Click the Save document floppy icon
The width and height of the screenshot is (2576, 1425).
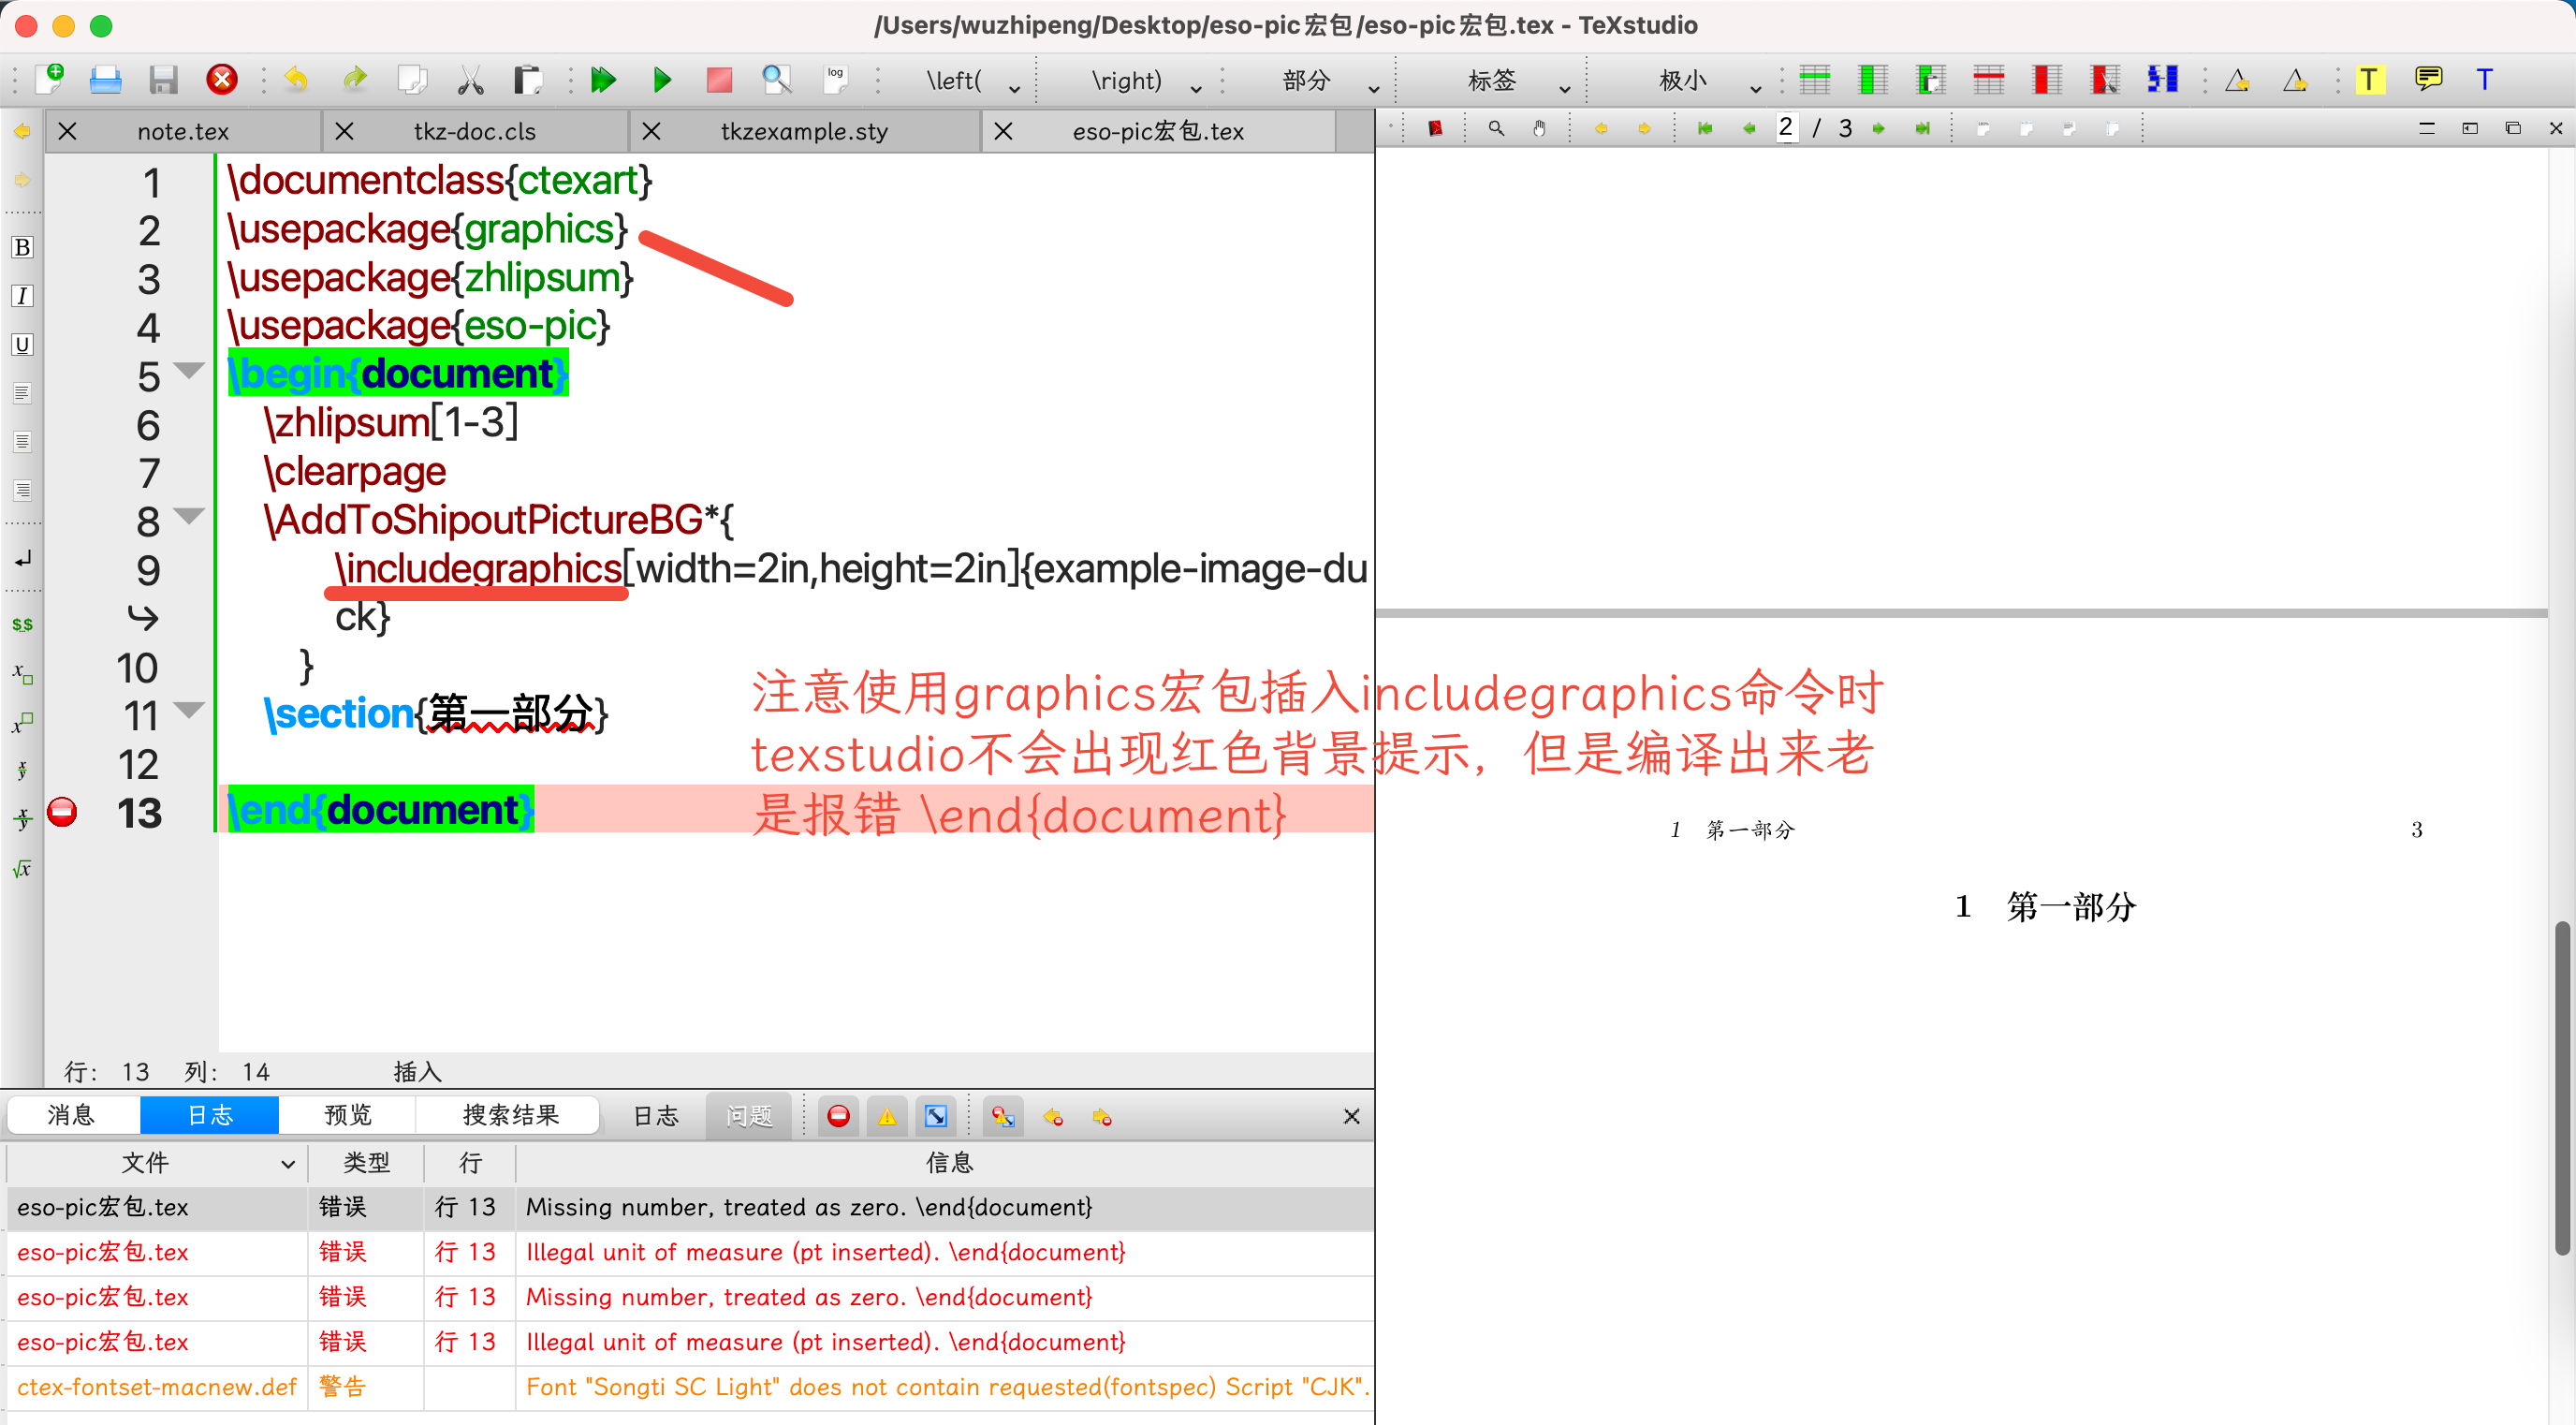pyautogui.click(x=163, y=80)
